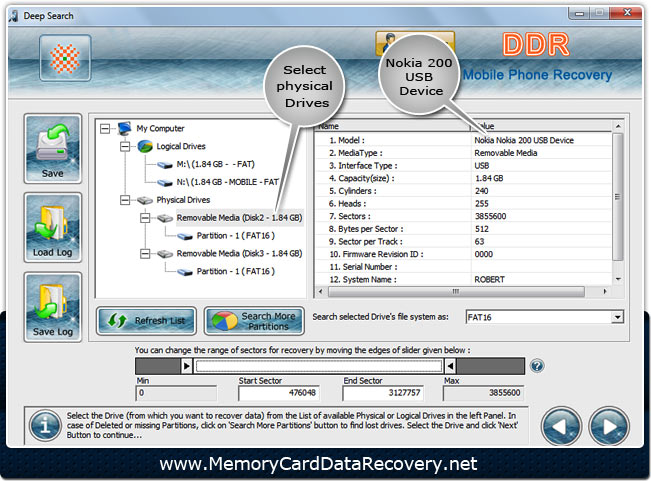Image resolution: width=651 pixels, height=481 pixels.
Task: Select '12. System Name :' row
Action: tap(463, 280)
